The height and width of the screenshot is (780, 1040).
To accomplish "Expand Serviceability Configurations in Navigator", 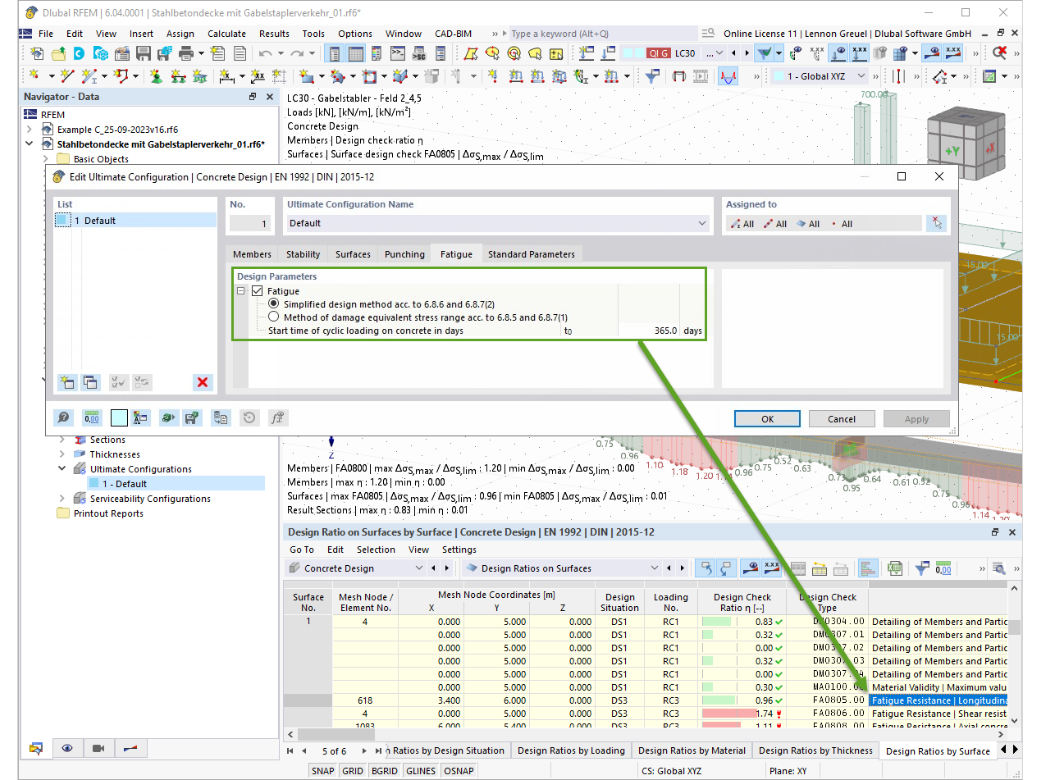I will point(62,499).
